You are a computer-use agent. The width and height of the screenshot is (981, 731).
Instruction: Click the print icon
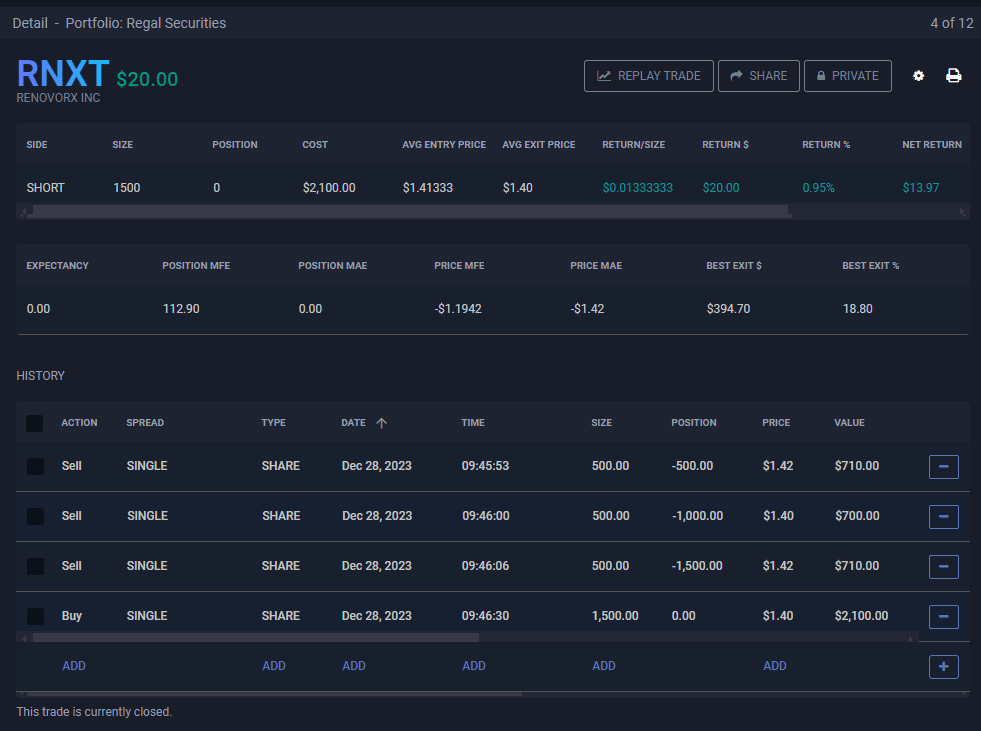click(x=954, y=76)
